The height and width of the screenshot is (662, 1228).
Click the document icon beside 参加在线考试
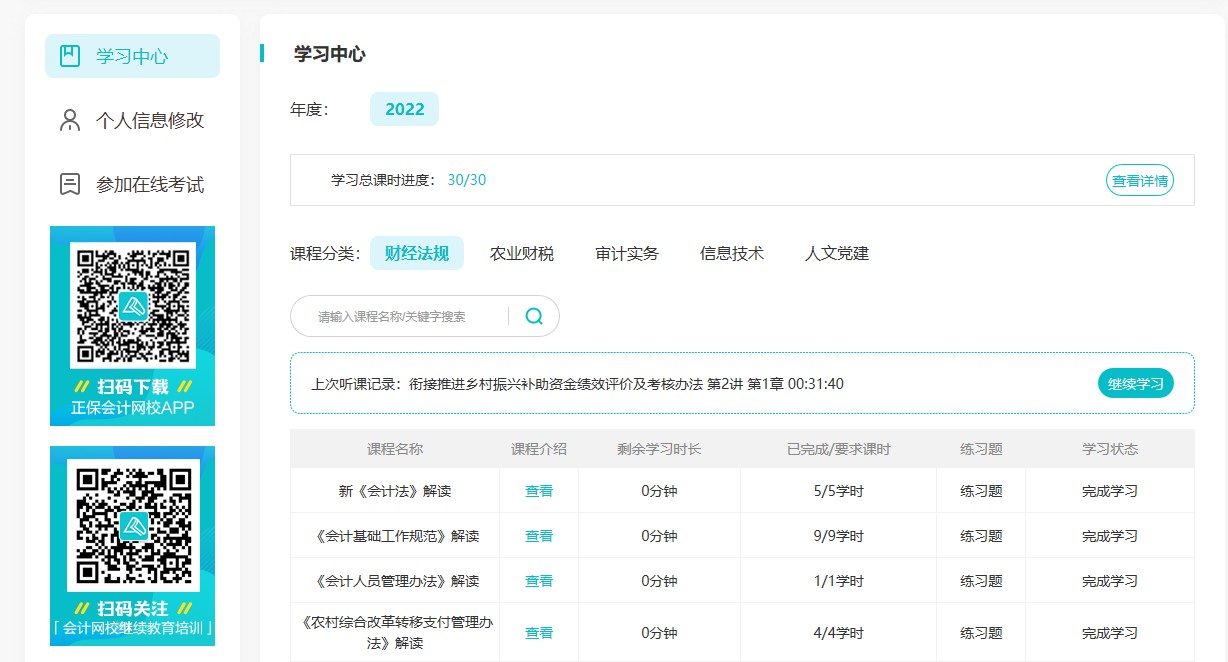(68, 183)
